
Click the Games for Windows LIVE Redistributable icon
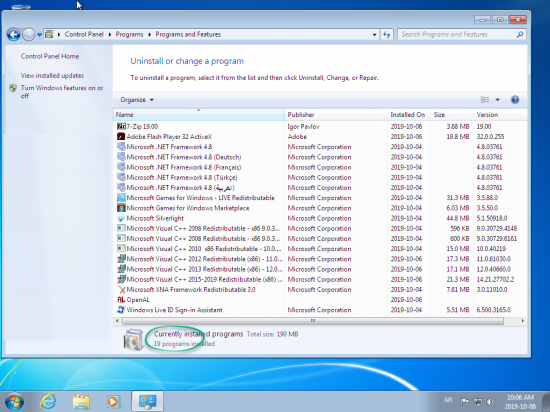[121, 198]
